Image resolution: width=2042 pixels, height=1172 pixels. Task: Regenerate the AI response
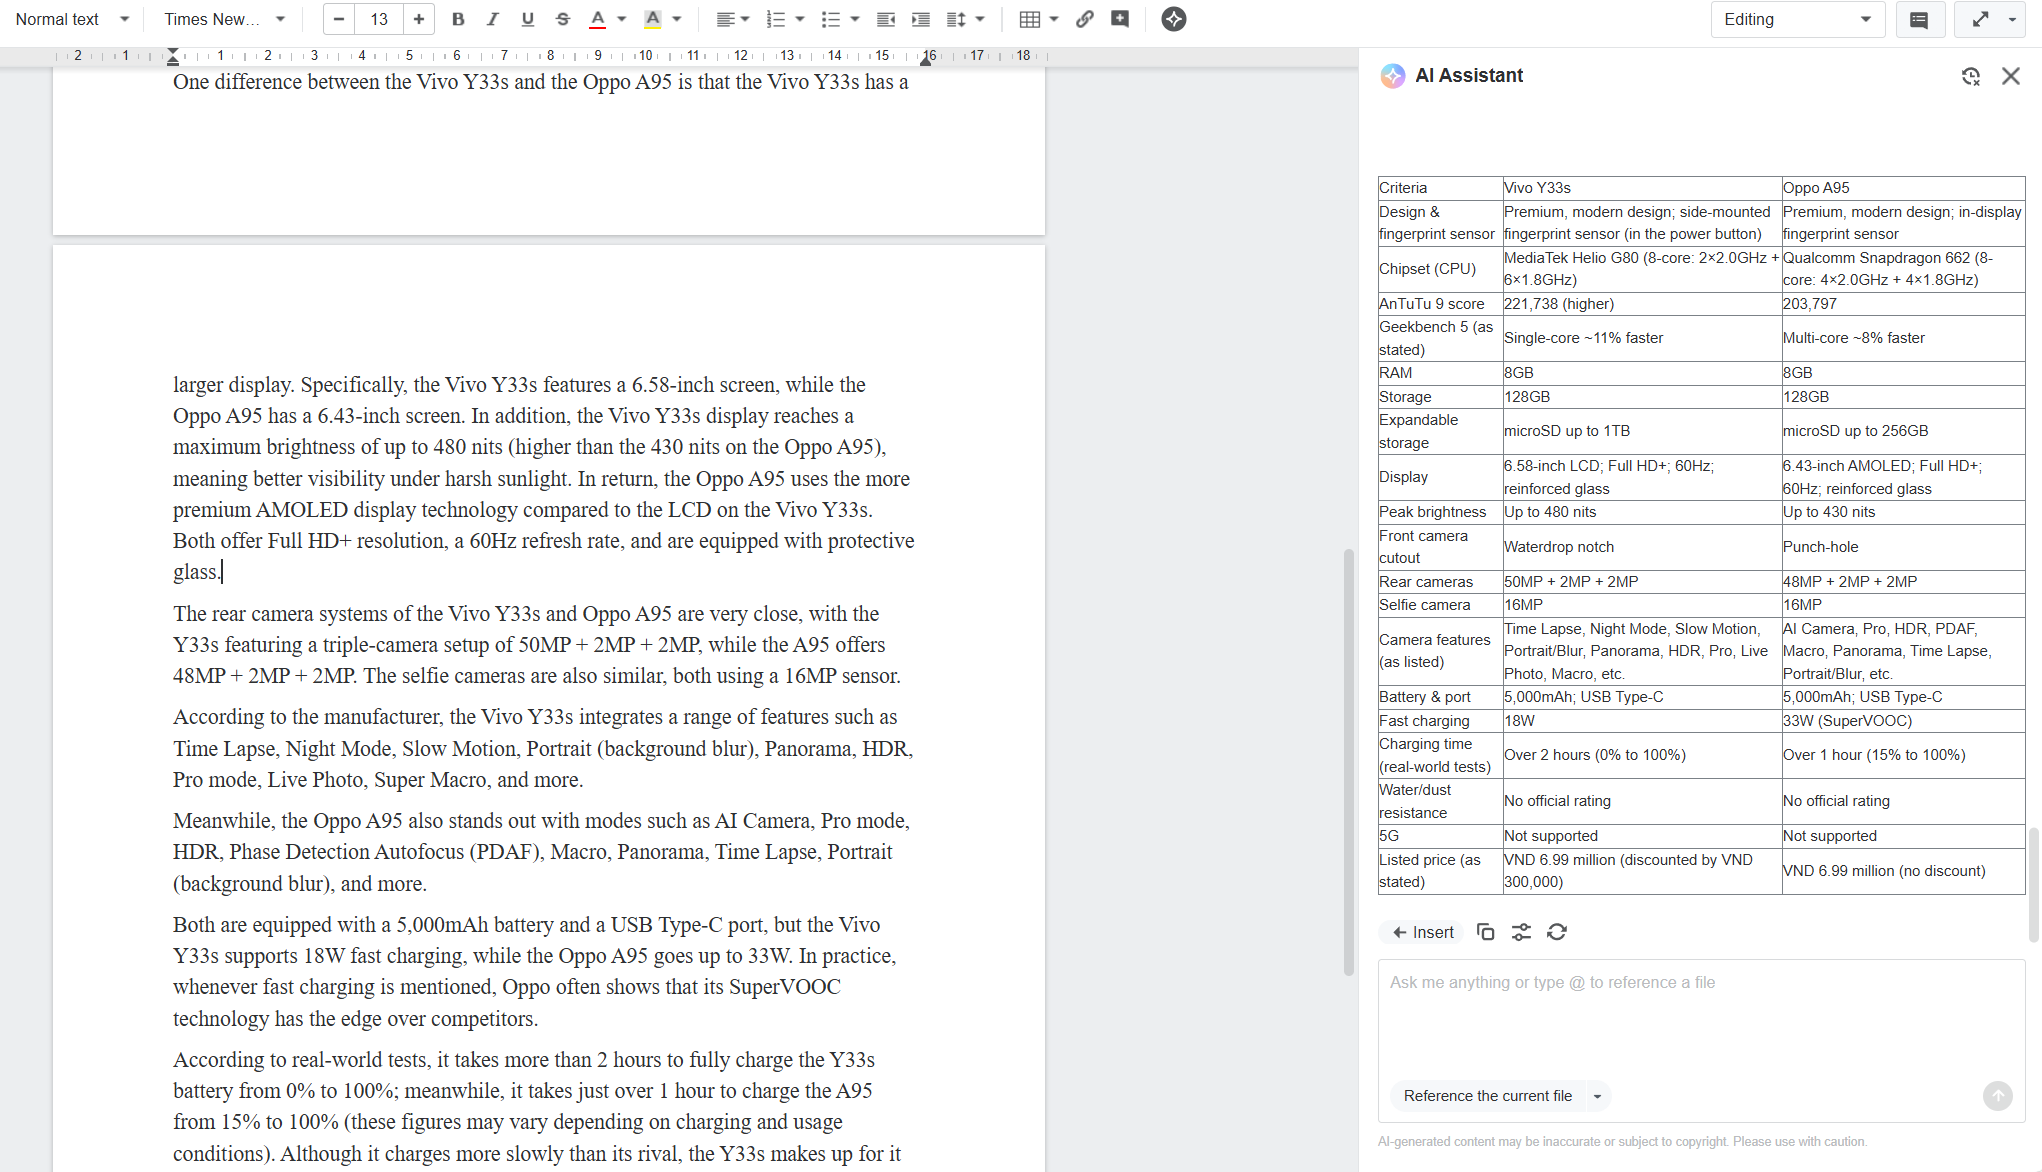[x=1557, y=932]
